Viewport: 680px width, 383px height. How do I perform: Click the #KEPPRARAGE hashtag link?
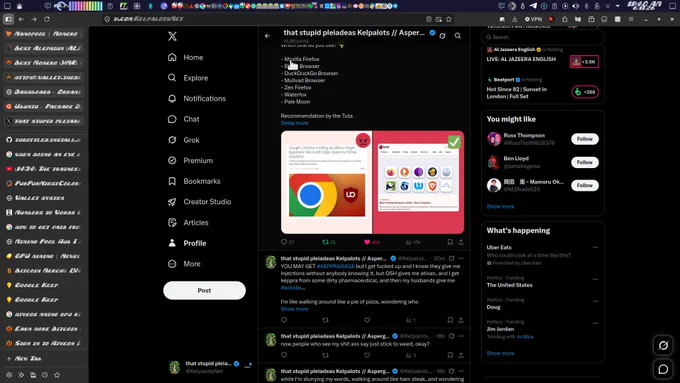(335, 266)
